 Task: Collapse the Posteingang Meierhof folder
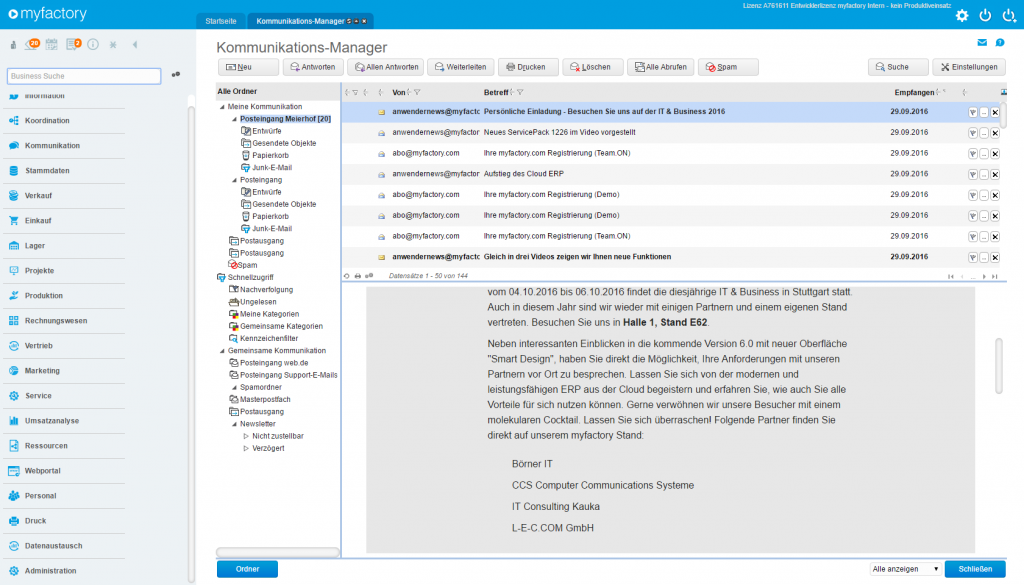235,119
